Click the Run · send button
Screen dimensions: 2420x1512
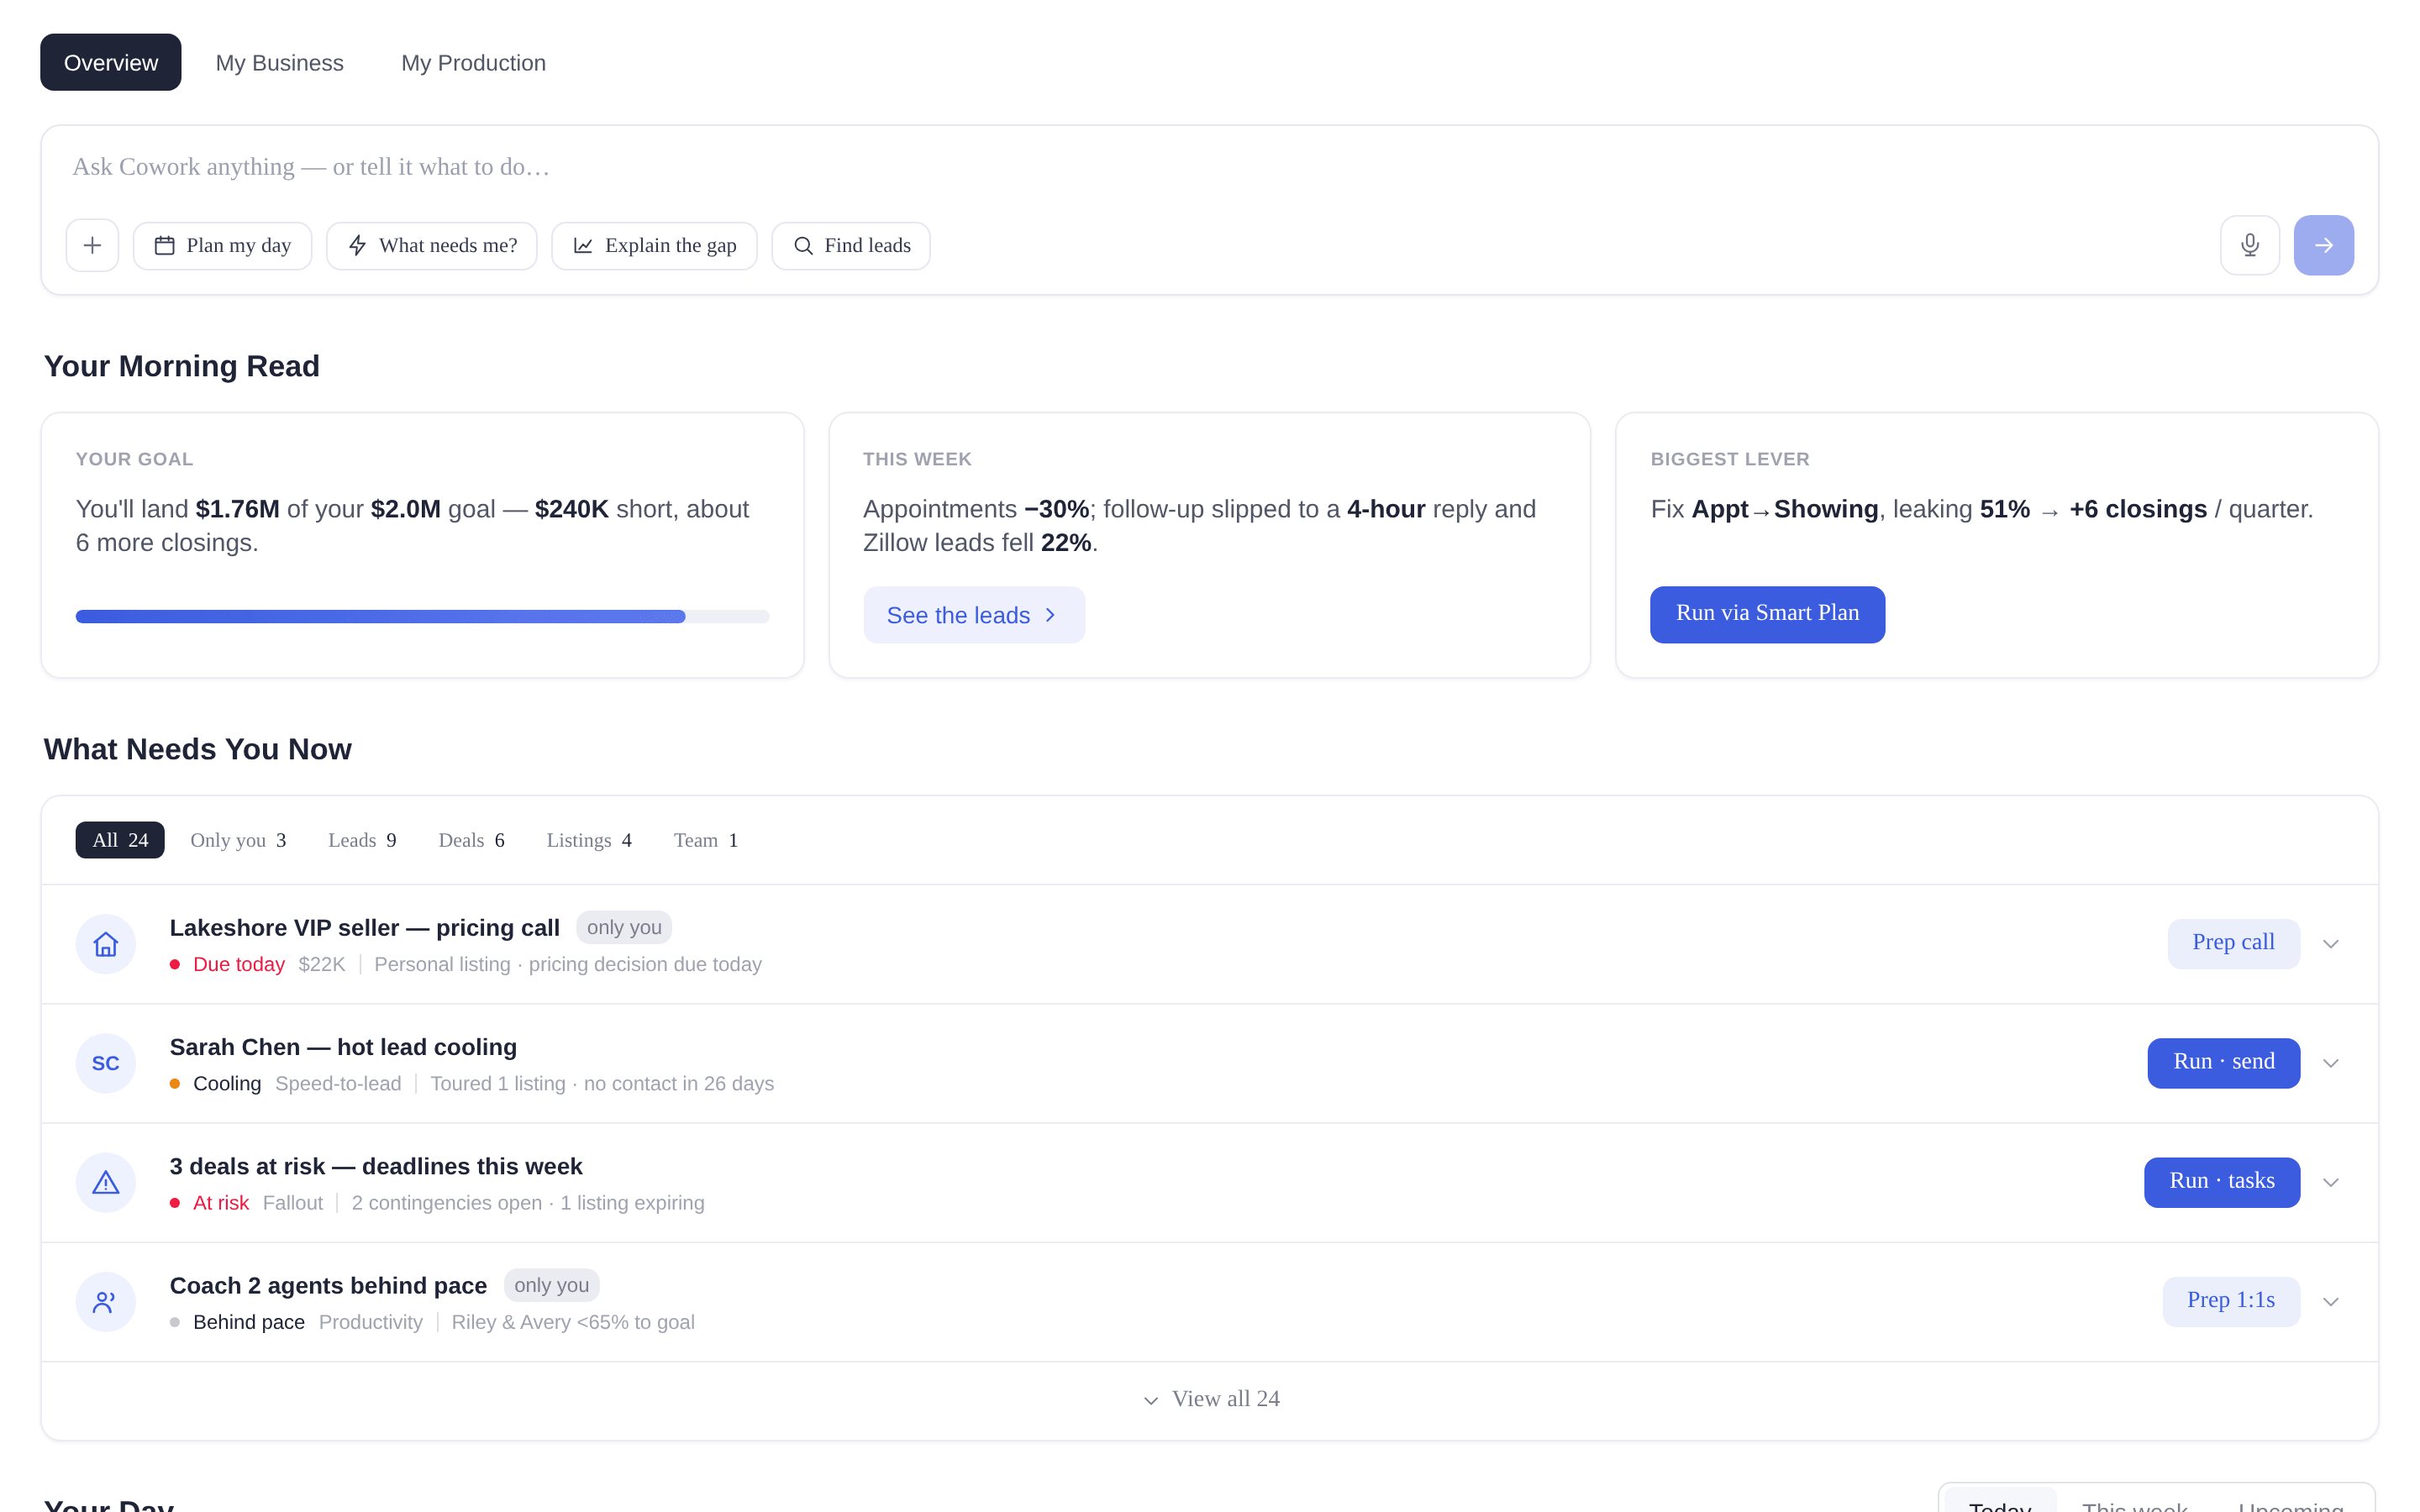coord(2223,1063)
